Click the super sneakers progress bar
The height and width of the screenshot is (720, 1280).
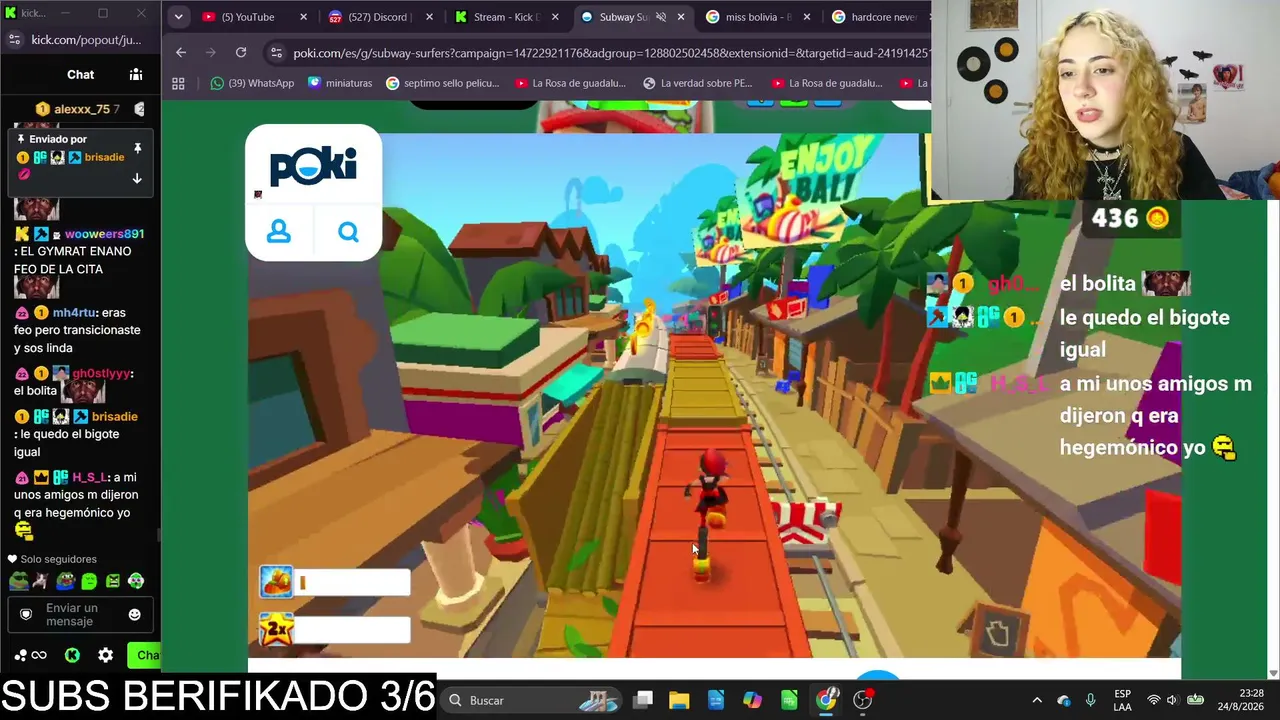click(352, 582)
